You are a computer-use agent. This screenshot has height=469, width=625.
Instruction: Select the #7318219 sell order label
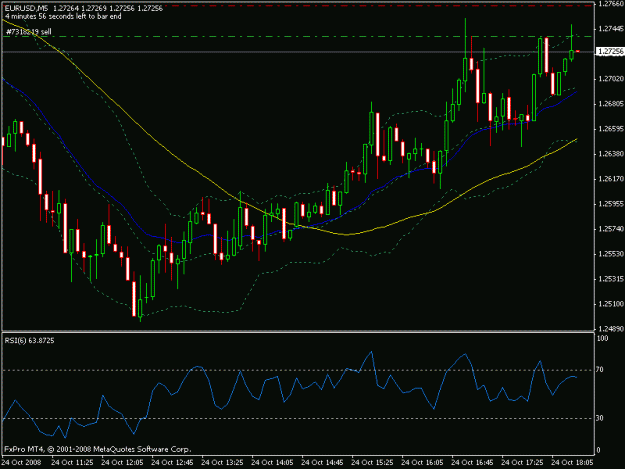[x=29, y=32]
